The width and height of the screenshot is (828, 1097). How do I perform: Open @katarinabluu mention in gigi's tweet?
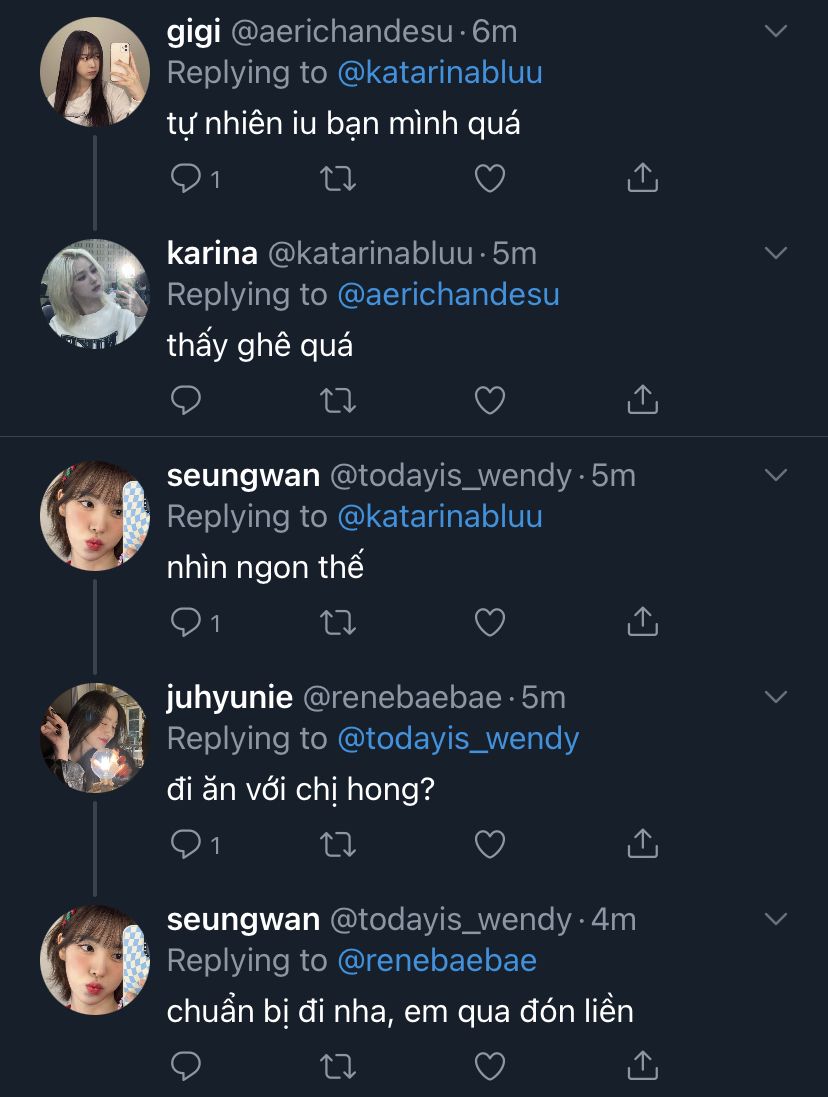tap(440, 73)
